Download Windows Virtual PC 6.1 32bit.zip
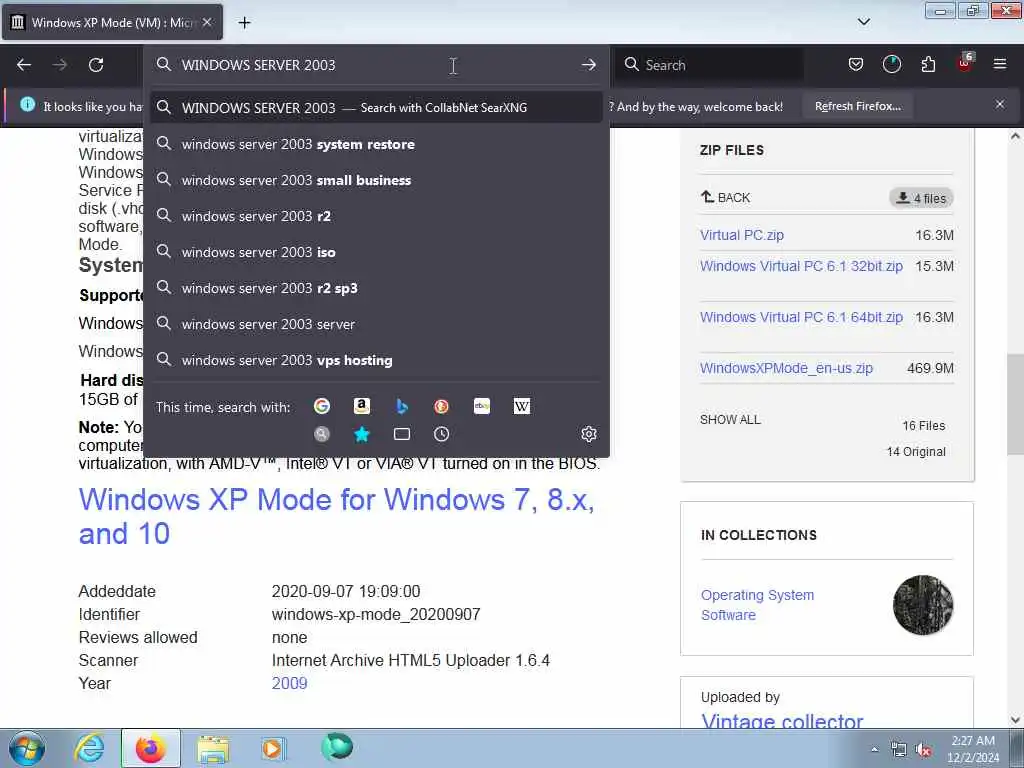This screenshot has width=1024, height=768. click(801, 266)
